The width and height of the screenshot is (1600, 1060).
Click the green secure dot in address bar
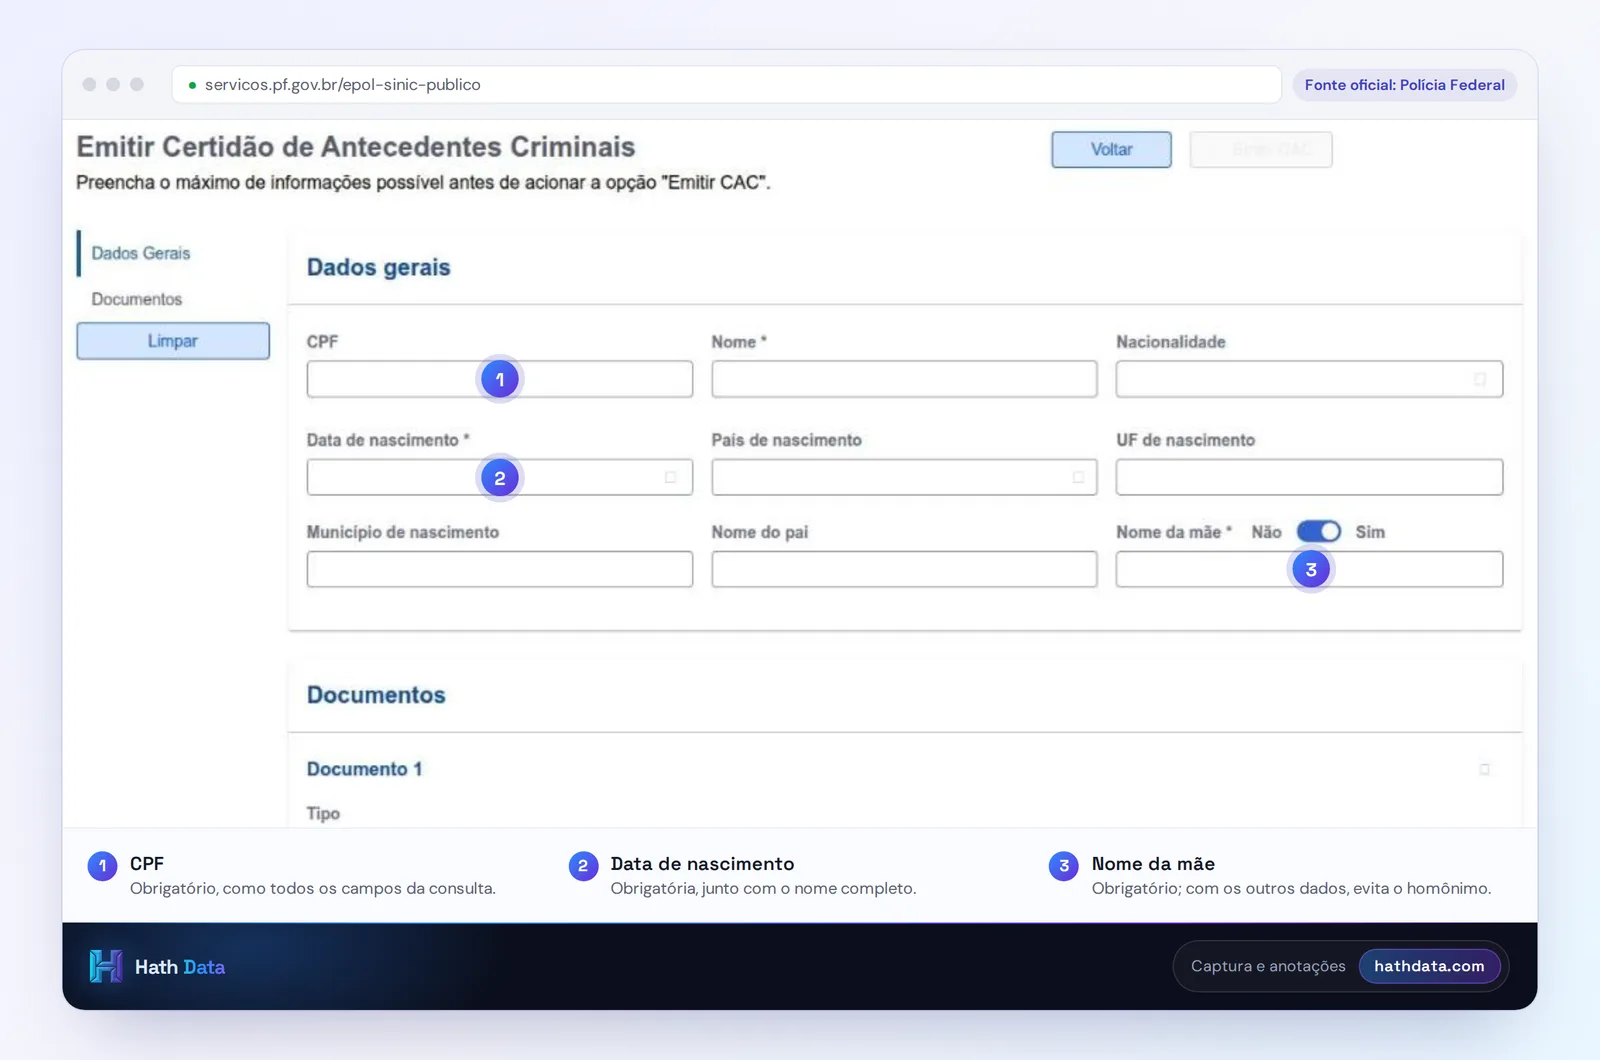[x=192, y=85]
